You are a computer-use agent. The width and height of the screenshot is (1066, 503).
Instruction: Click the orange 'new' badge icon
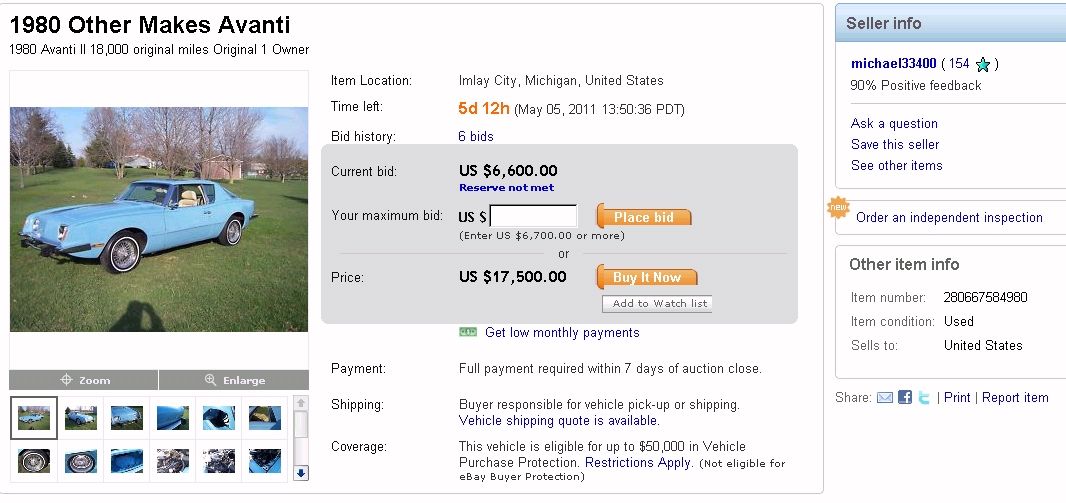[x=837, y=208]
